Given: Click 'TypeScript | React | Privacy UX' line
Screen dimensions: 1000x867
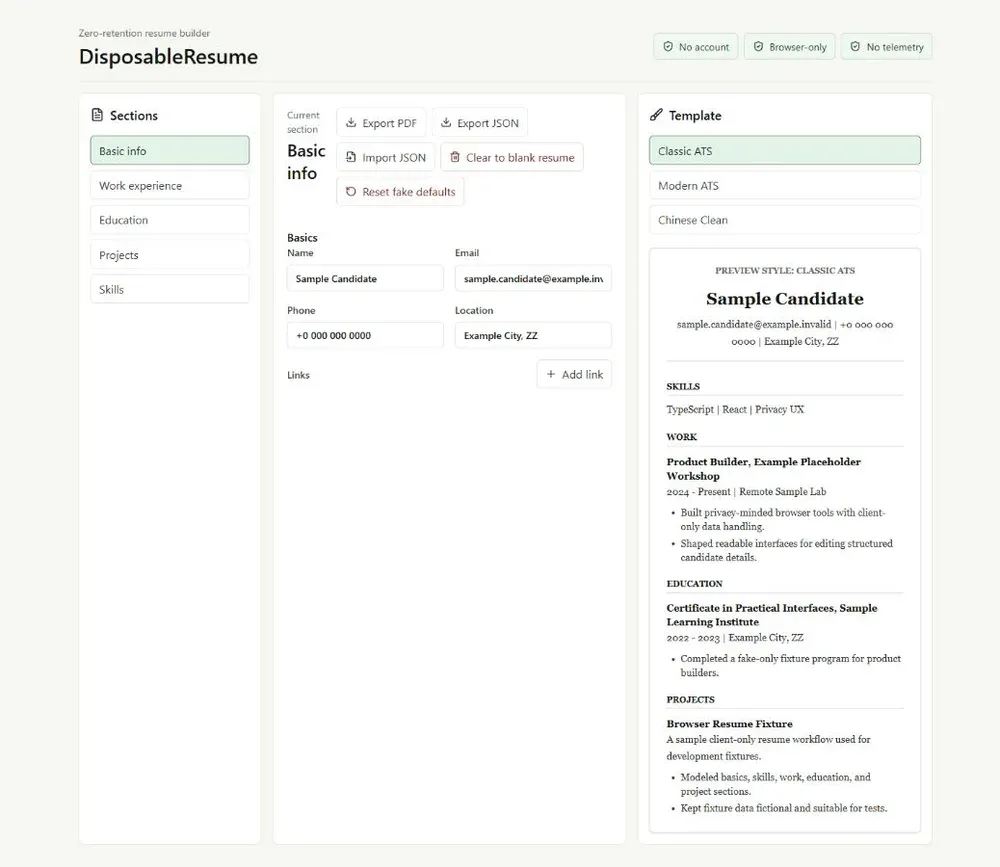Looking at the screenshot, I should [x=735, y=410].
